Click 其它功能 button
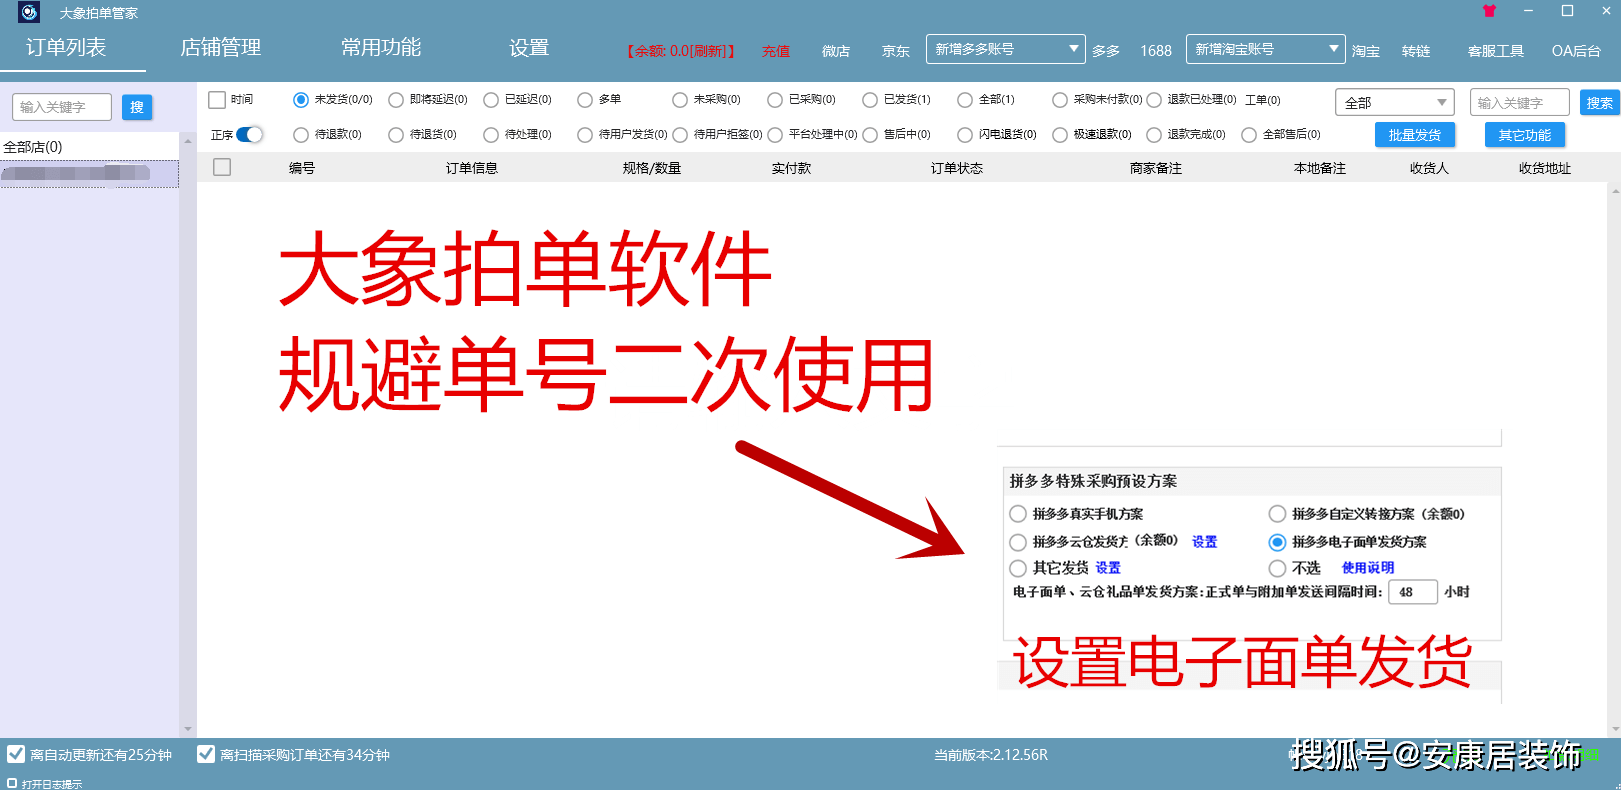1621x790 pixels. [1525, 135]
